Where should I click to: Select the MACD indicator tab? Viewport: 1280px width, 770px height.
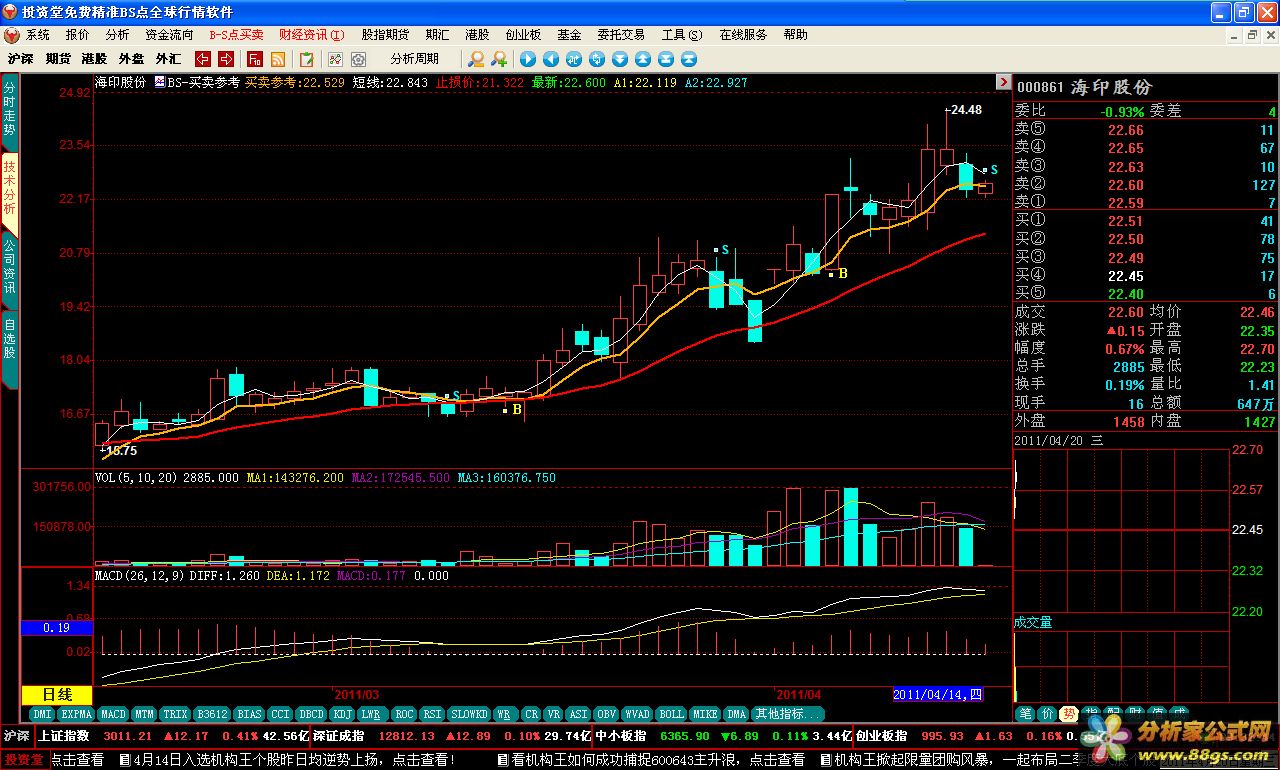coord(113,714)
